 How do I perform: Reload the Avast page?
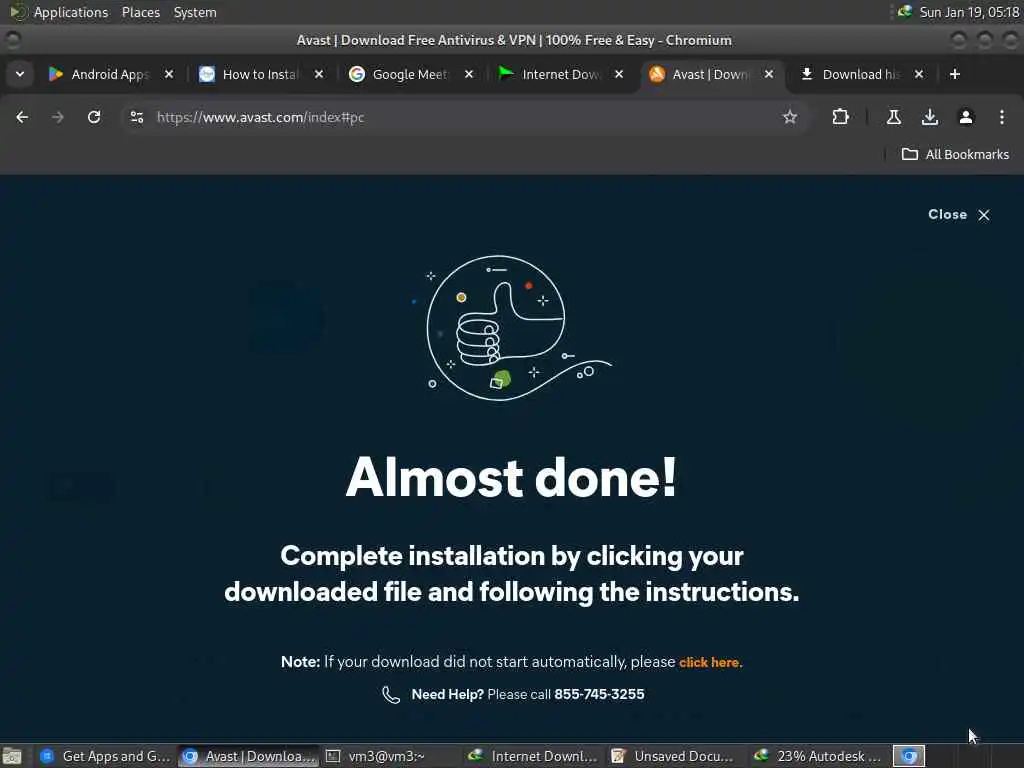pyautogui.click(x=94, y=117)
